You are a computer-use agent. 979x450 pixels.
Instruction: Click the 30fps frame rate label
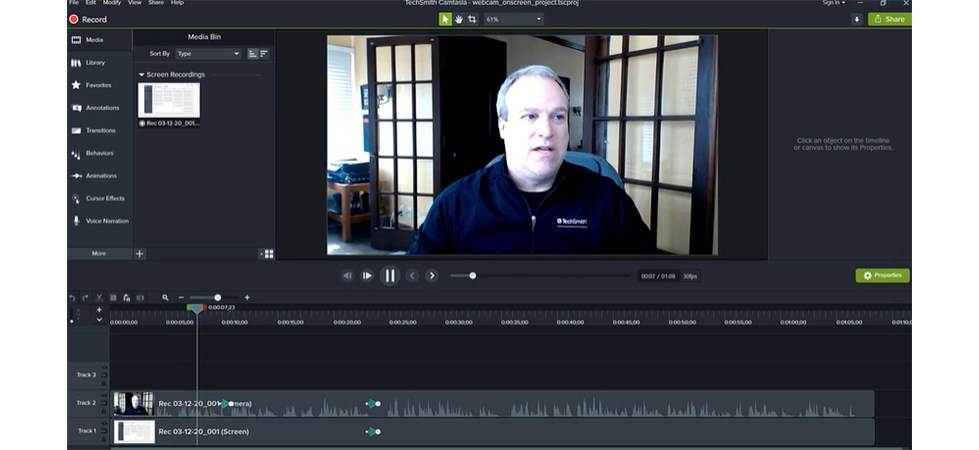pyautogui.click(x=689, y=276)
